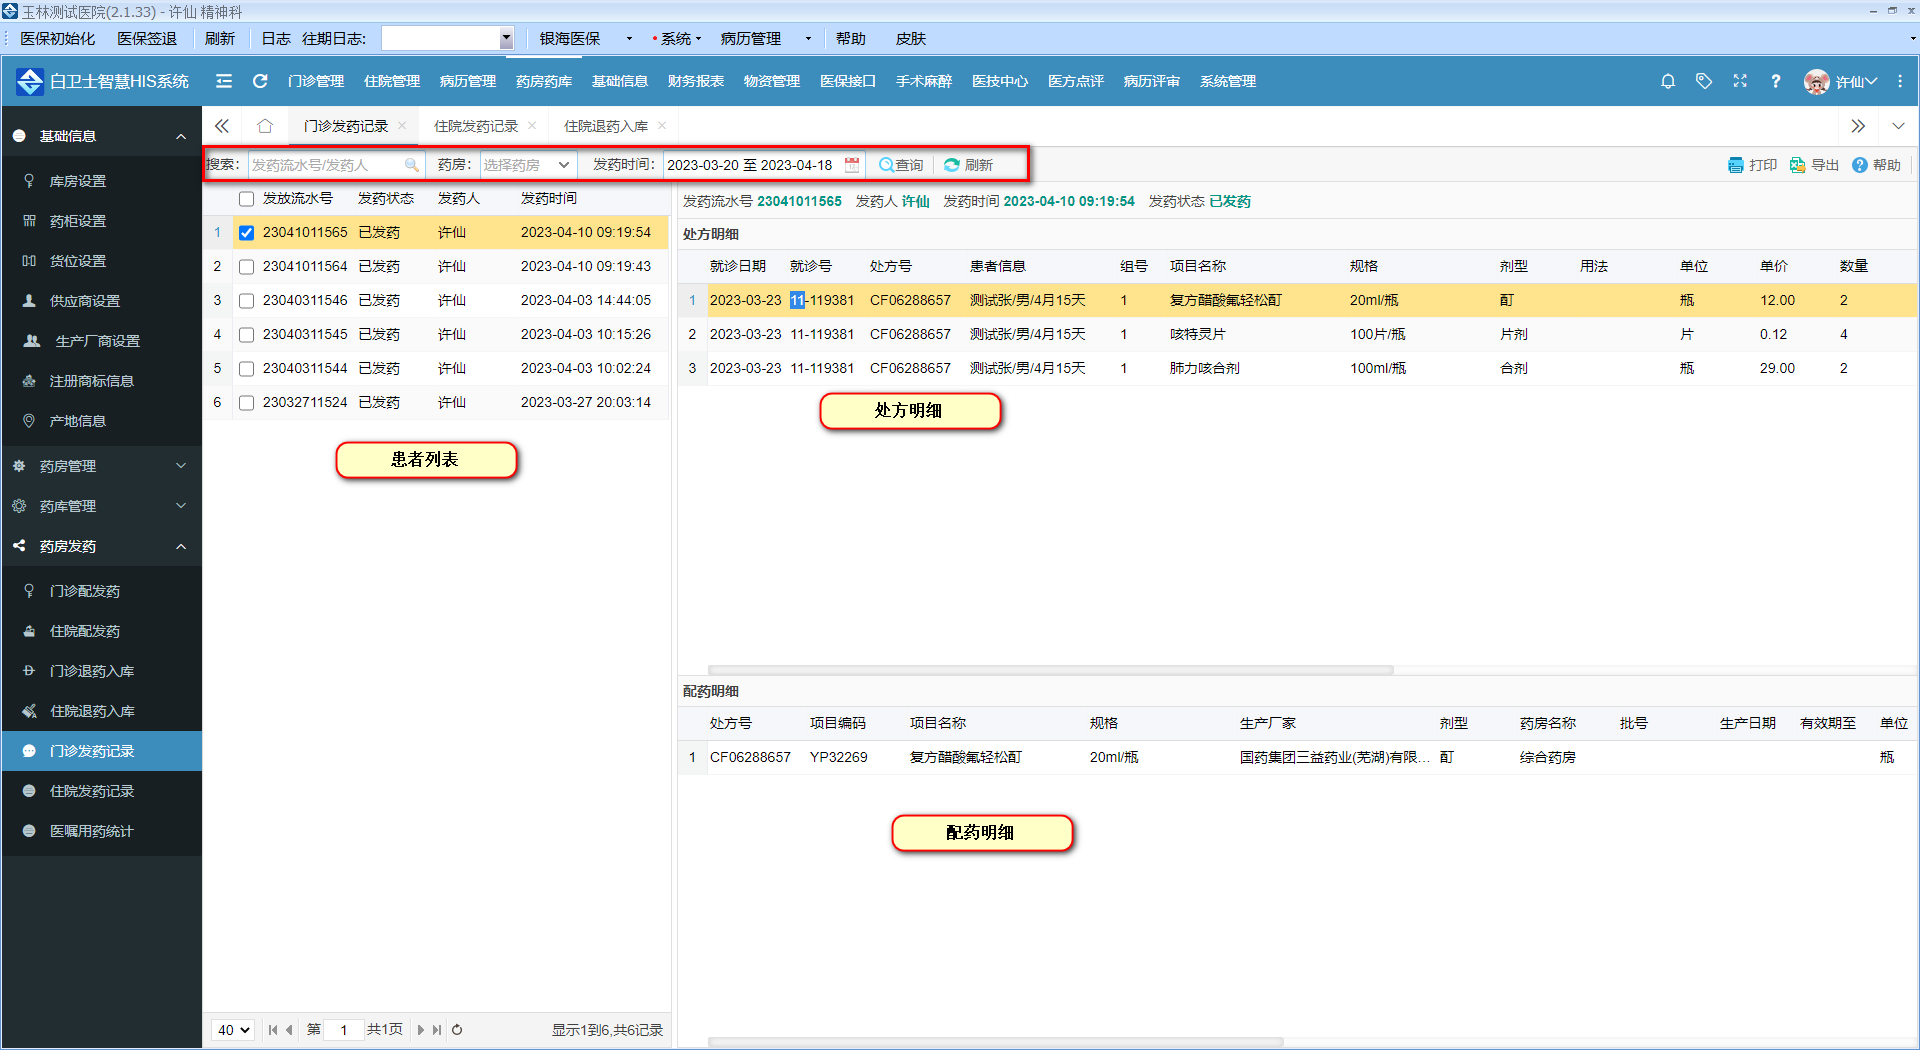Click the 配药明细 horizontal scrollbar

[995, 1042]
